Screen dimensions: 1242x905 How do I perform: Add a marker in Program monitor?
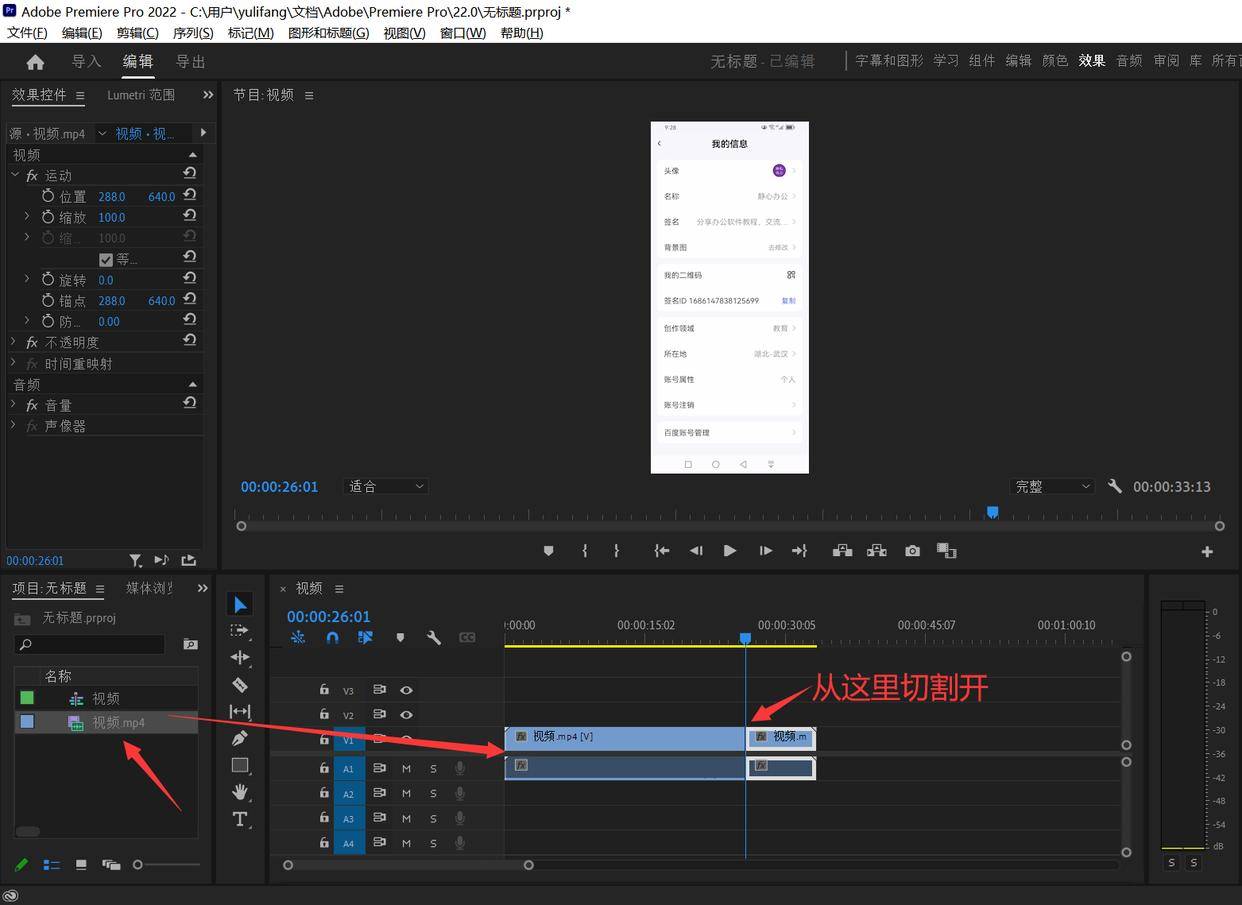[548, 551]
